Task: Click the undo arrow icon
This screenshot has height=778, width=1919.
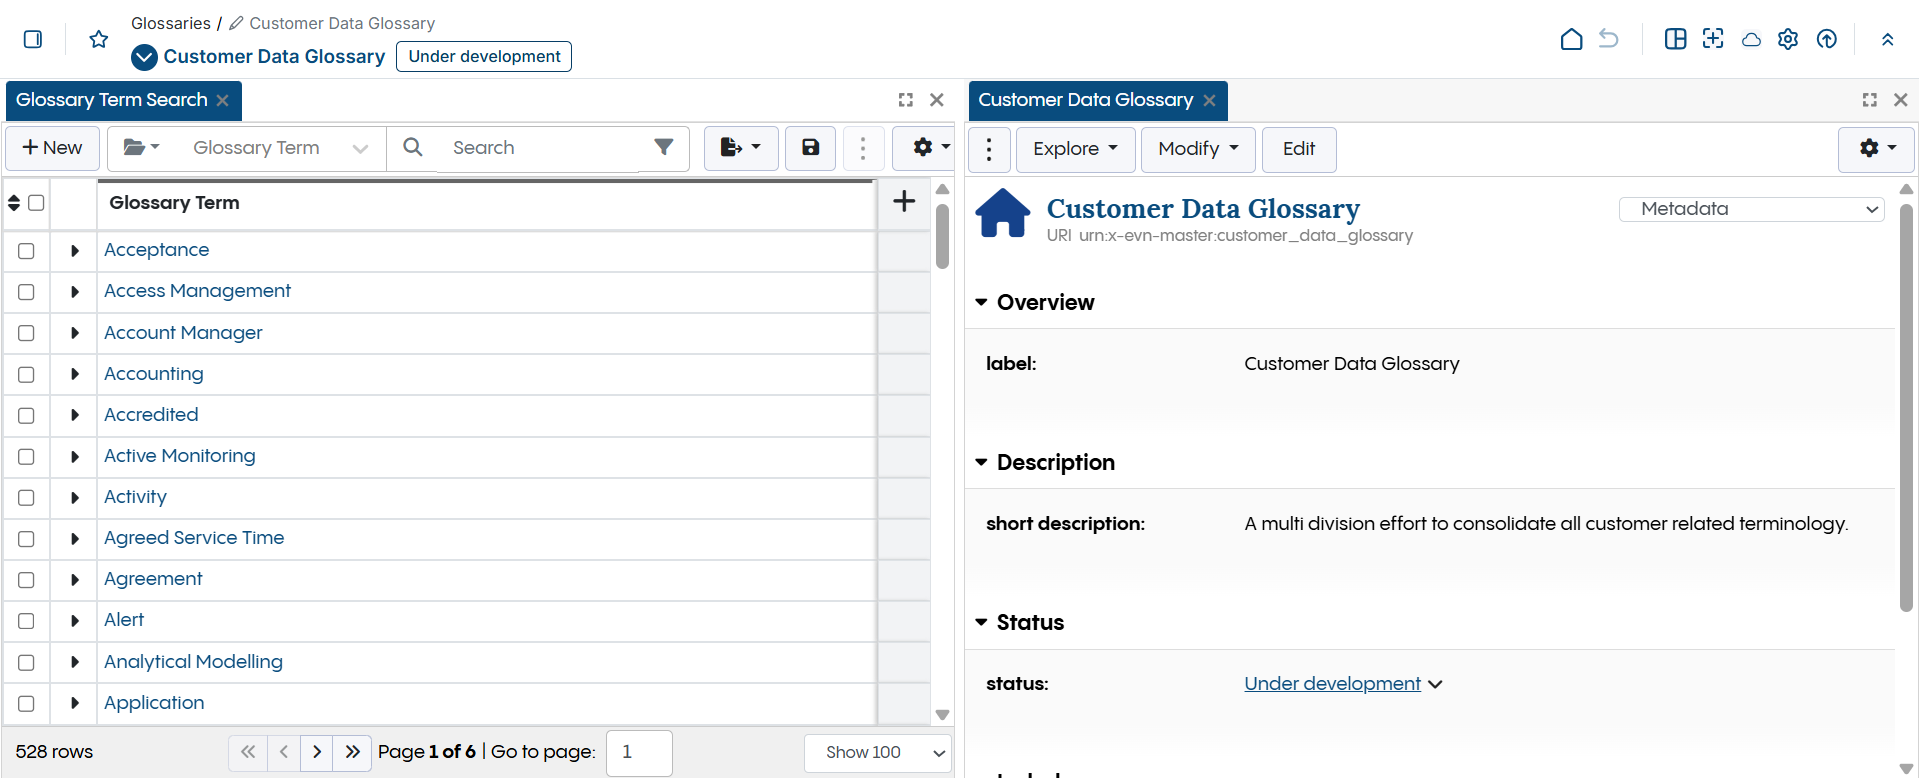Action: pyautogui.click(x=1609, y=39)
